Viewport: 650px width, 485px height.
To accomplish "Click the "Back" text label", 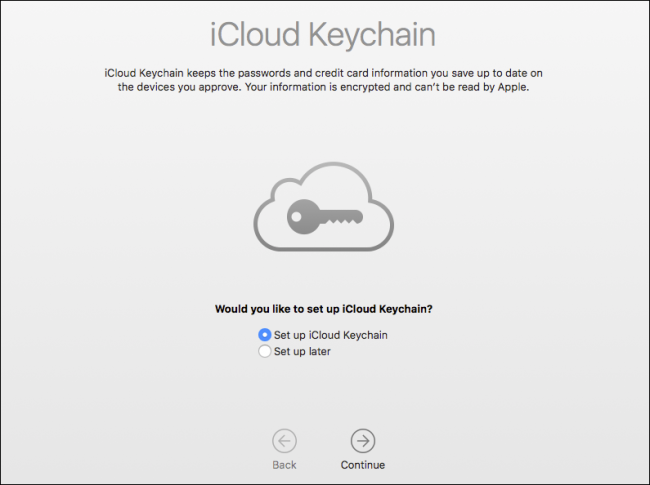I will pyautogui.click(x=284, y=465).
